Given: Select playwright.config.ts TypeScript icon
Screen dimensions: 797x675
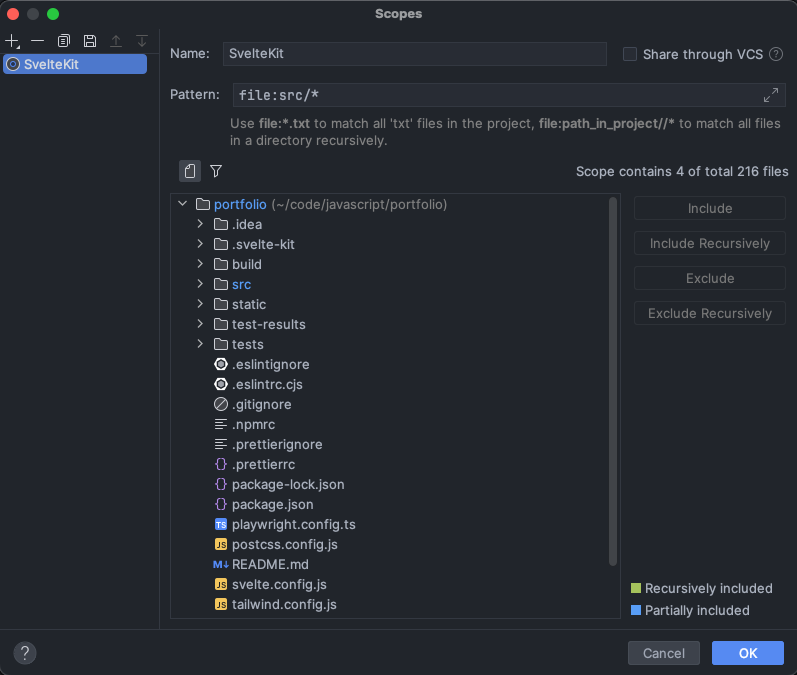Looking at the screenshot, I should tap(221, 525).
